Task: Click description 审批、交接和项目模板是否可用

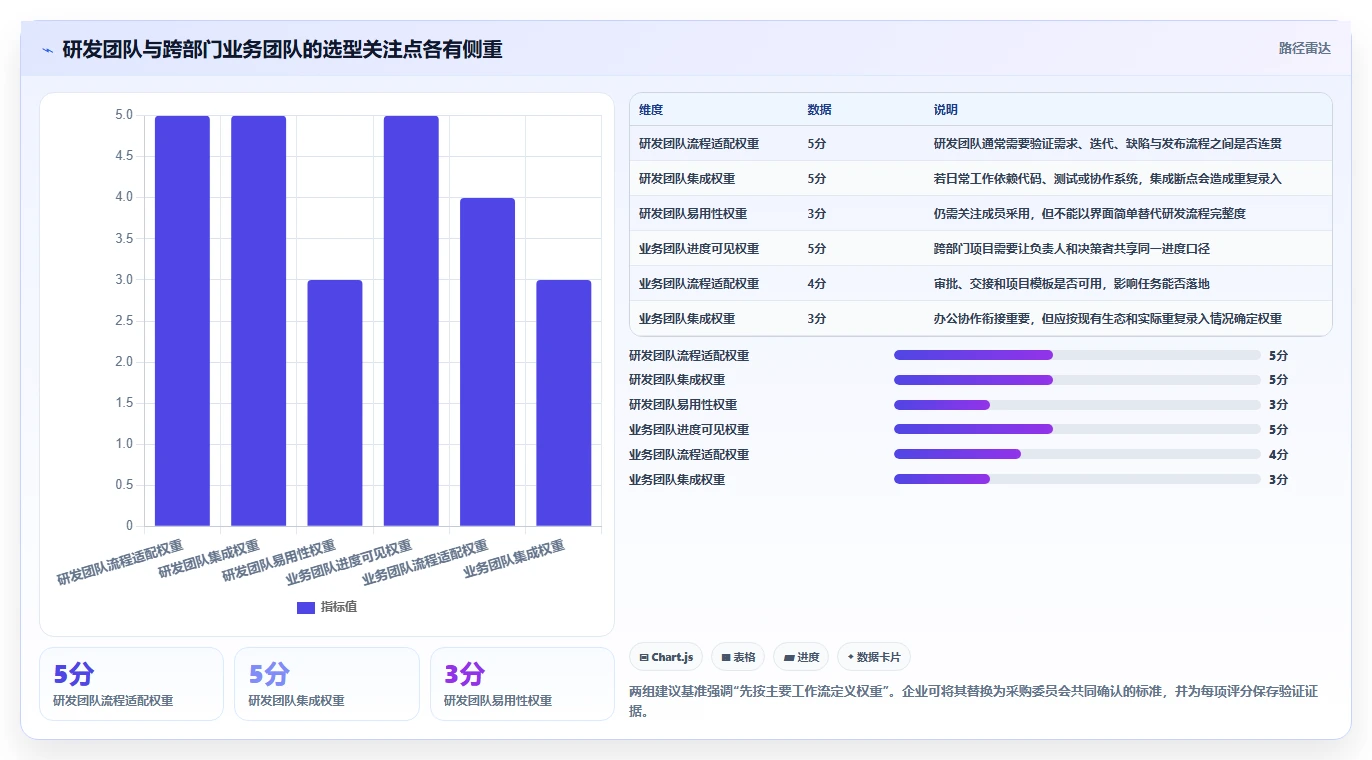Action: coord(1072,284)
